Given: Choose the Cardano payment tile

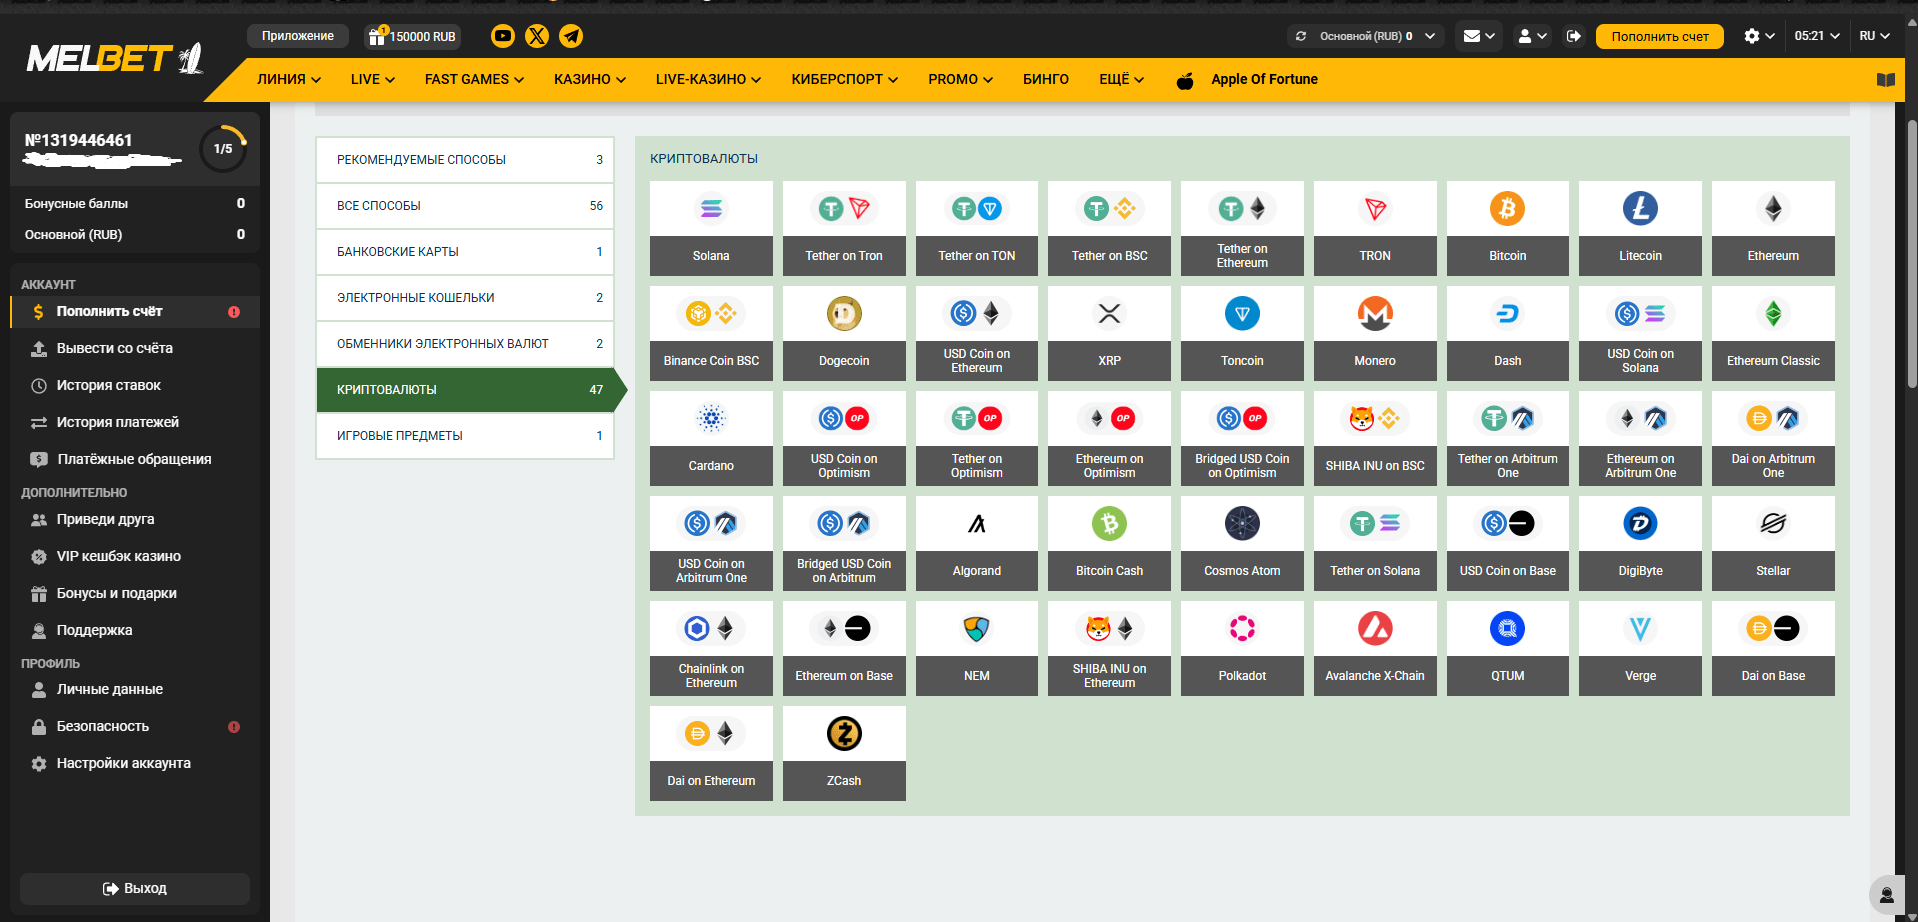Looking at the screenshot, I should coord(711,438).
